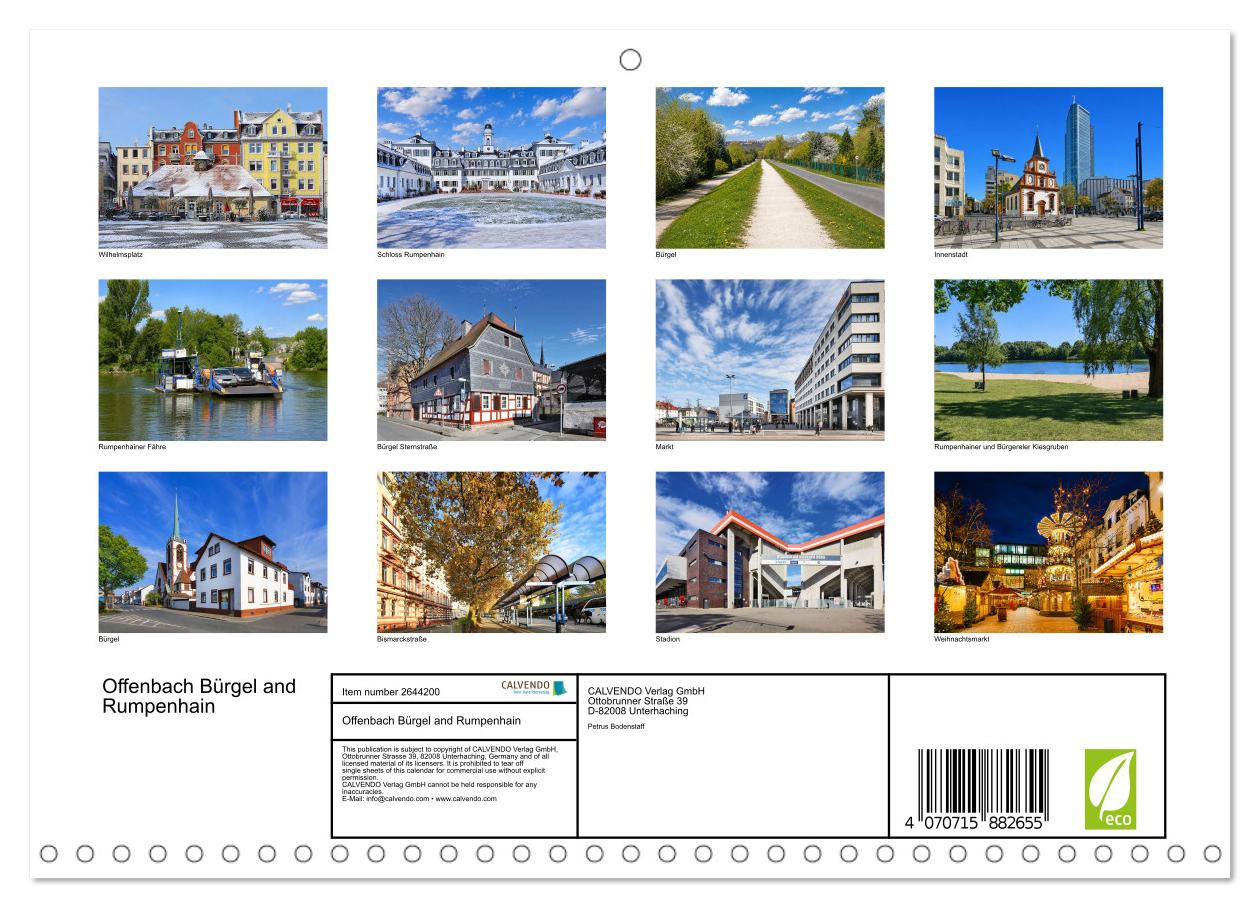Viewport: 1260px width, 908px height.
Task: Click the CALVENDO Verlag GmbH address
Action: click(x=646, y=701)
